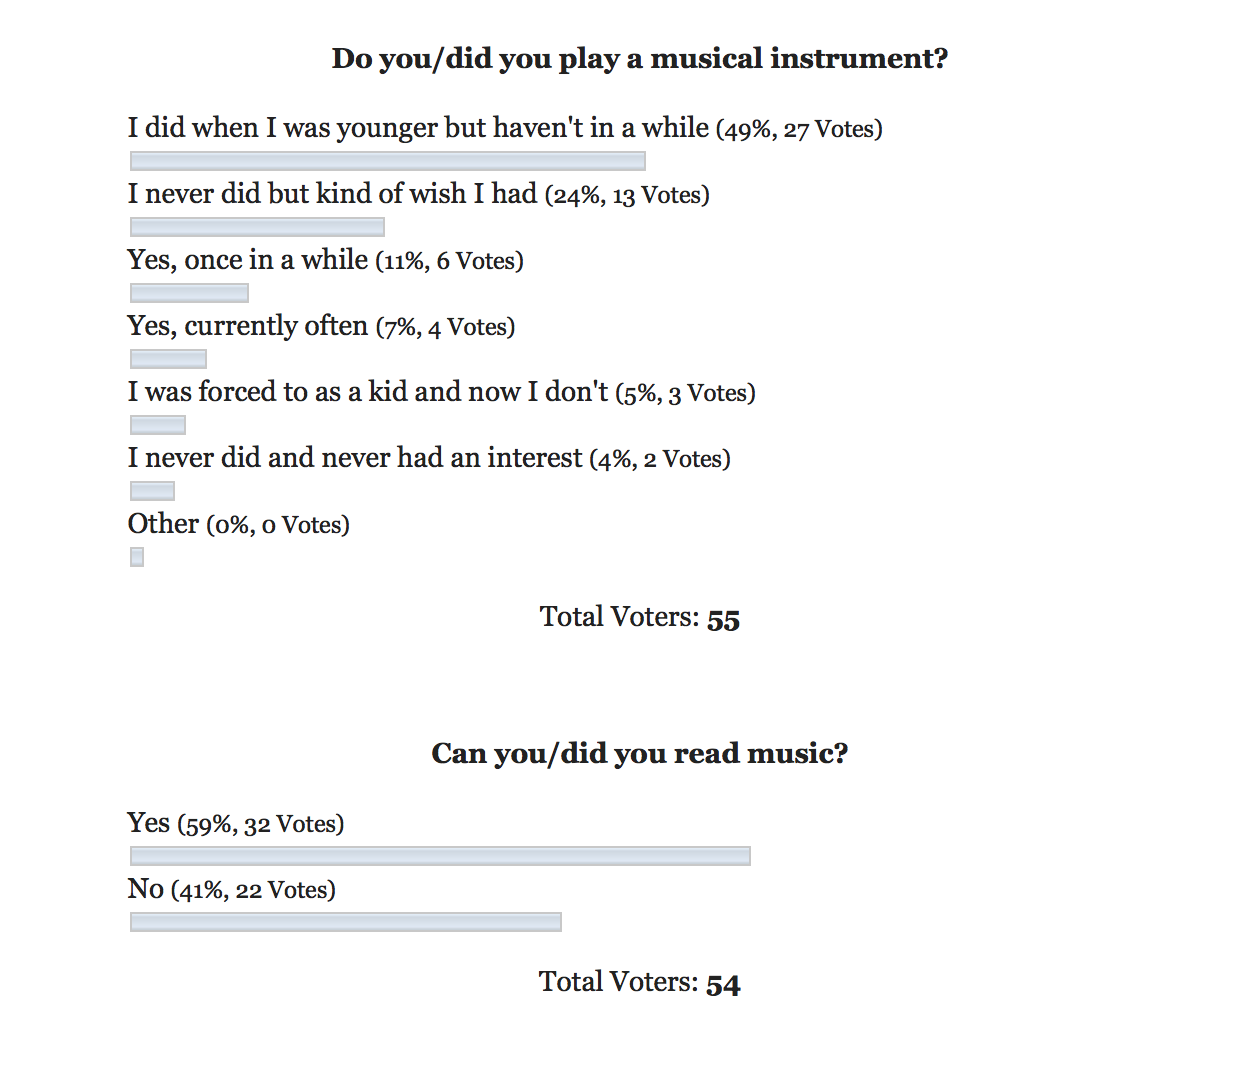Click the heading Can you/did you read music?
The width and height of the screenshot is (1236, 1068).
coord(640,753)
